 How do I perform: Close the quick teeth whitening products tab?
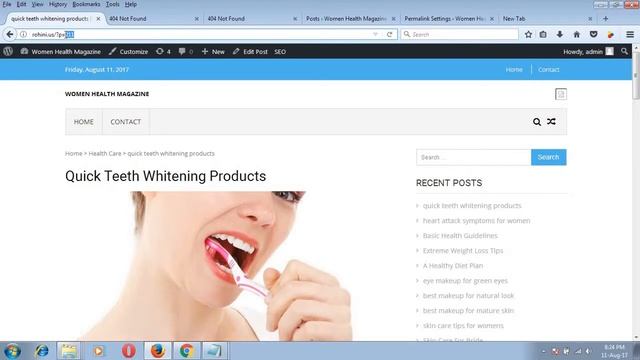(x=98, y=19)
